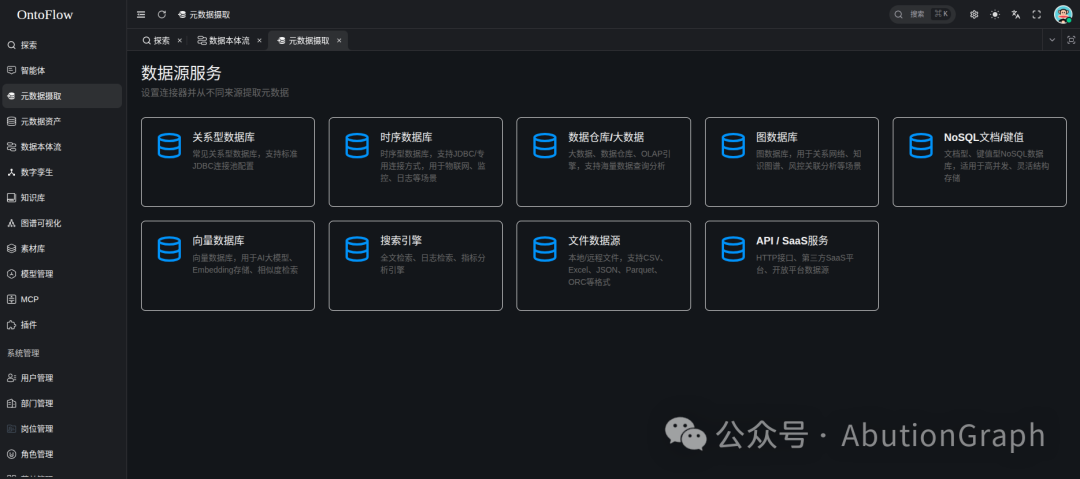Viewport: 1080px width, 479px height.
Task: Open the 搜索引擎 card
Action: click(x=415, y=265)
